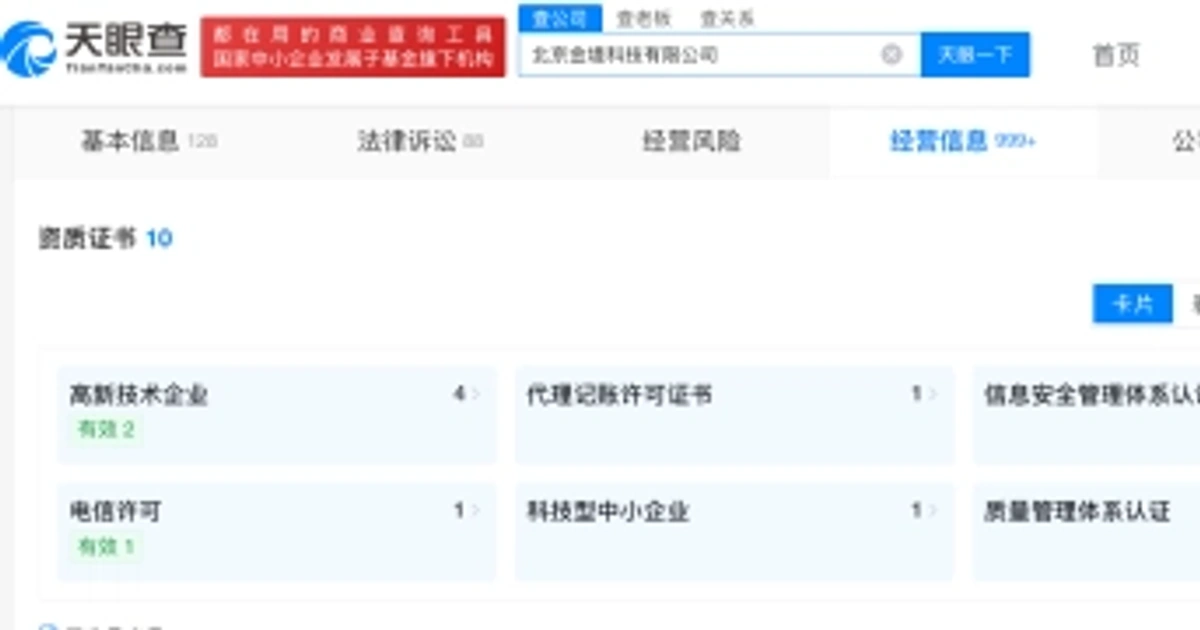Expand the arrow beside 代理记账许可证书 count
The image size is (1200, 630).
point(932,394)
